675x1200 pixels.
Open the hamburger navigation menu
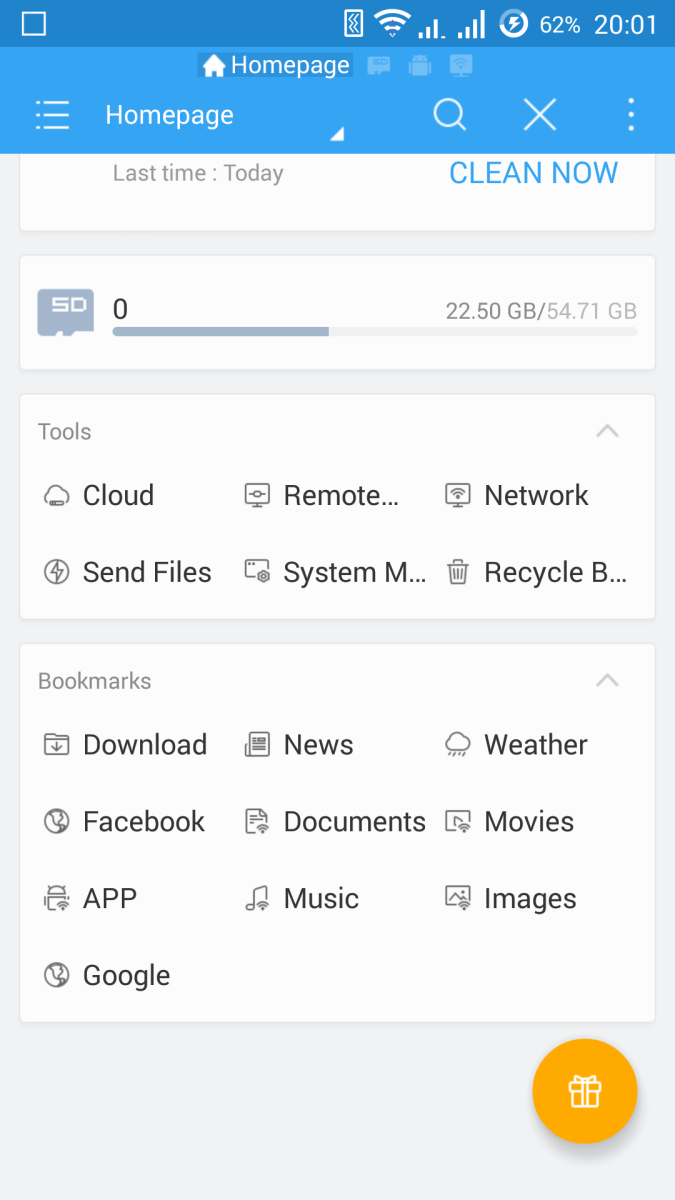[x=52, y=115]
